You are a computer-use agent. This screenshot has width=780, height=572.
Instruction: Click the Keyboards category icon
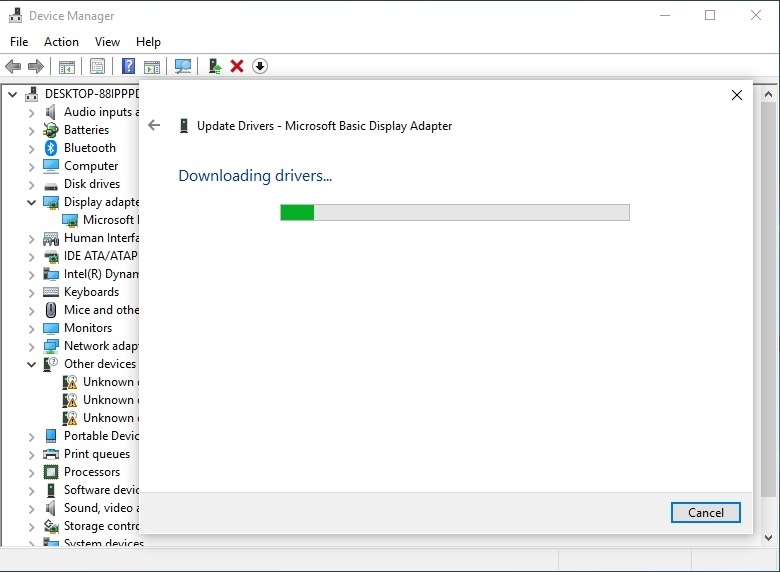51,292
